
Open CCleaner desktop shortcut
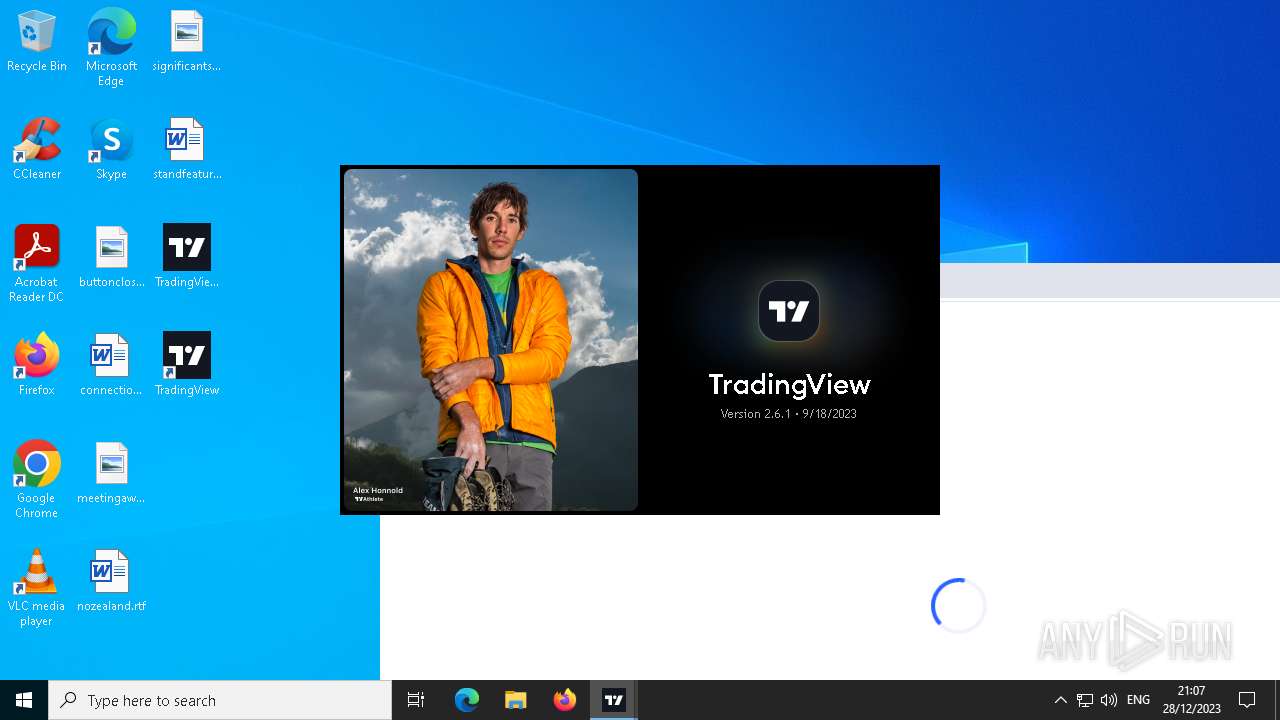point(37,149)
